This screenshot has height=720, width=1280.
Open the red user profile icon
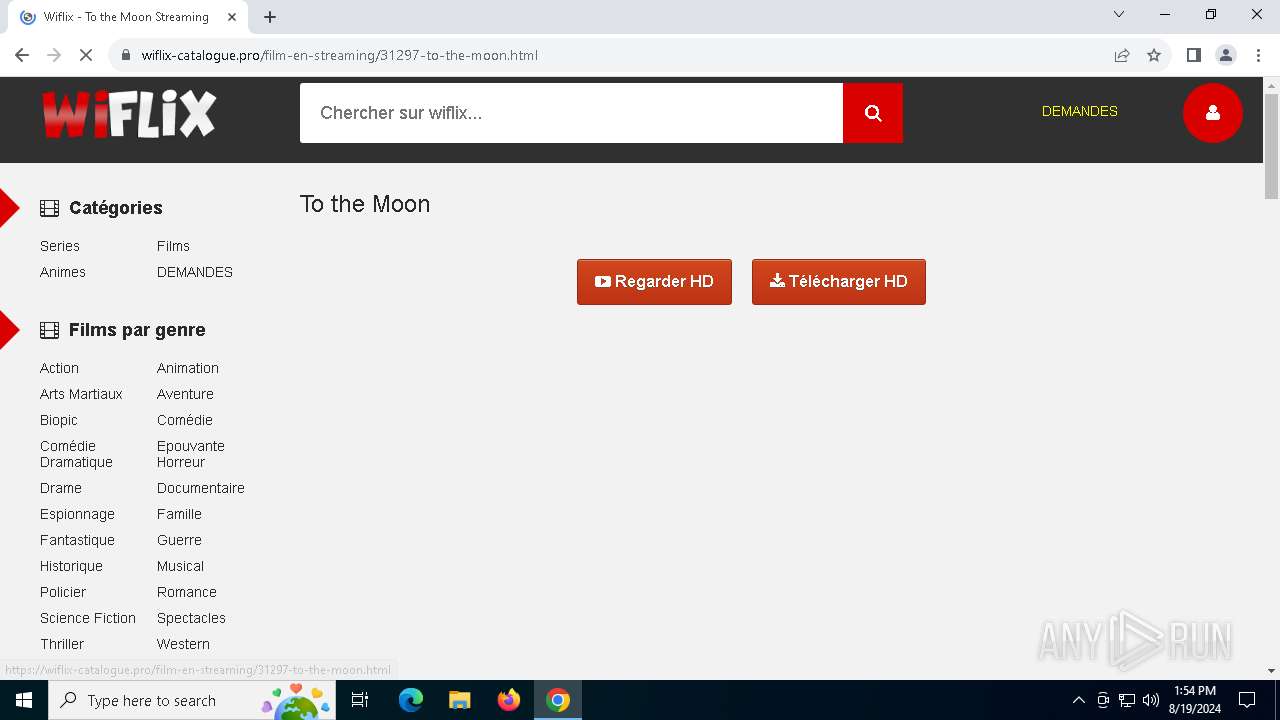tap(1213, 113)
